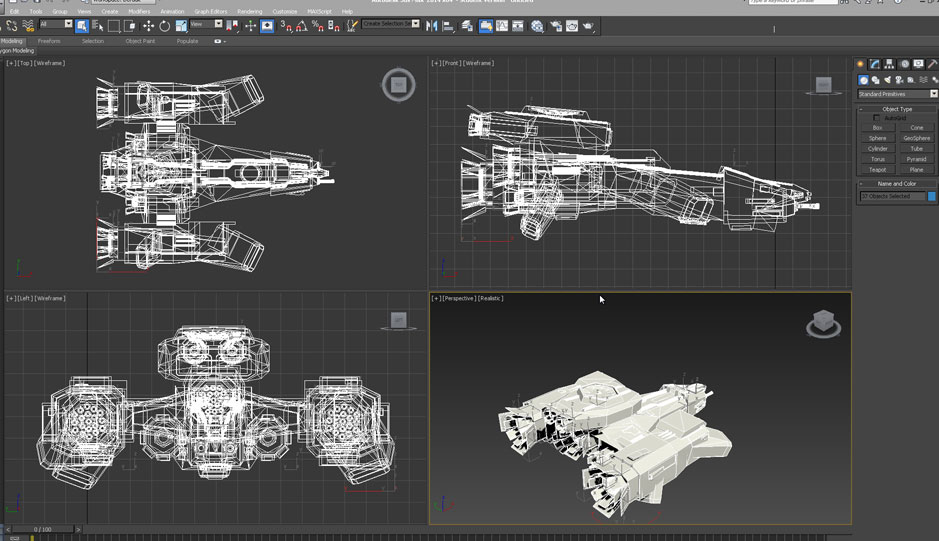939x541 pixels.
Task: Toggle Keyboard Shortcut Override
Action: point(267,26)
